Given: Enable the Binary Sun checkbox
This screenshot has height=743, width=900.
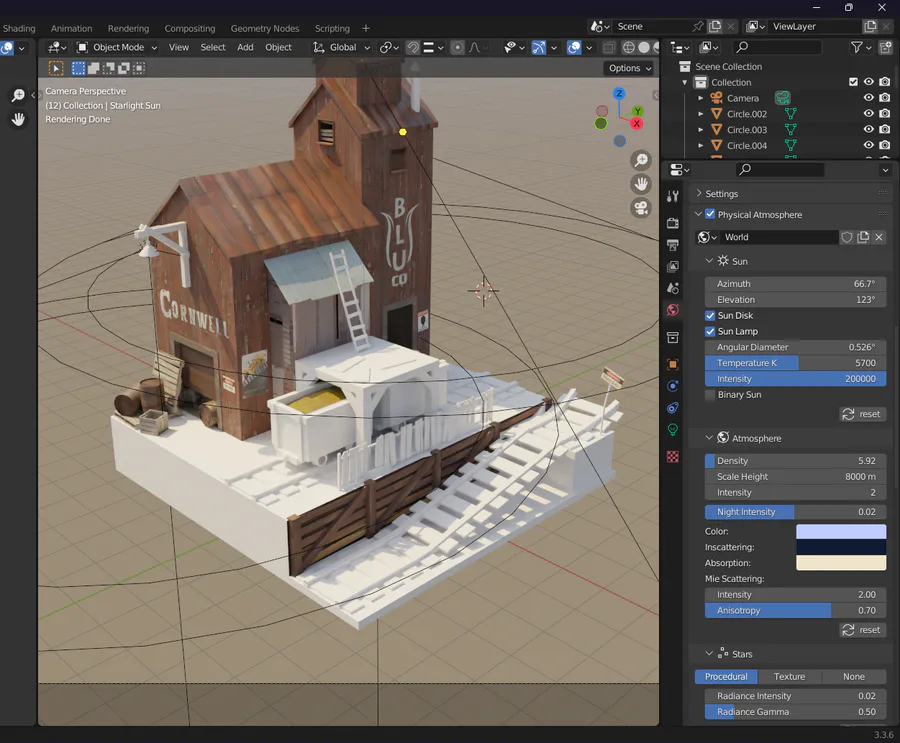Looking at the screenshot, I should pyautogui.click(x=710, y=395).
